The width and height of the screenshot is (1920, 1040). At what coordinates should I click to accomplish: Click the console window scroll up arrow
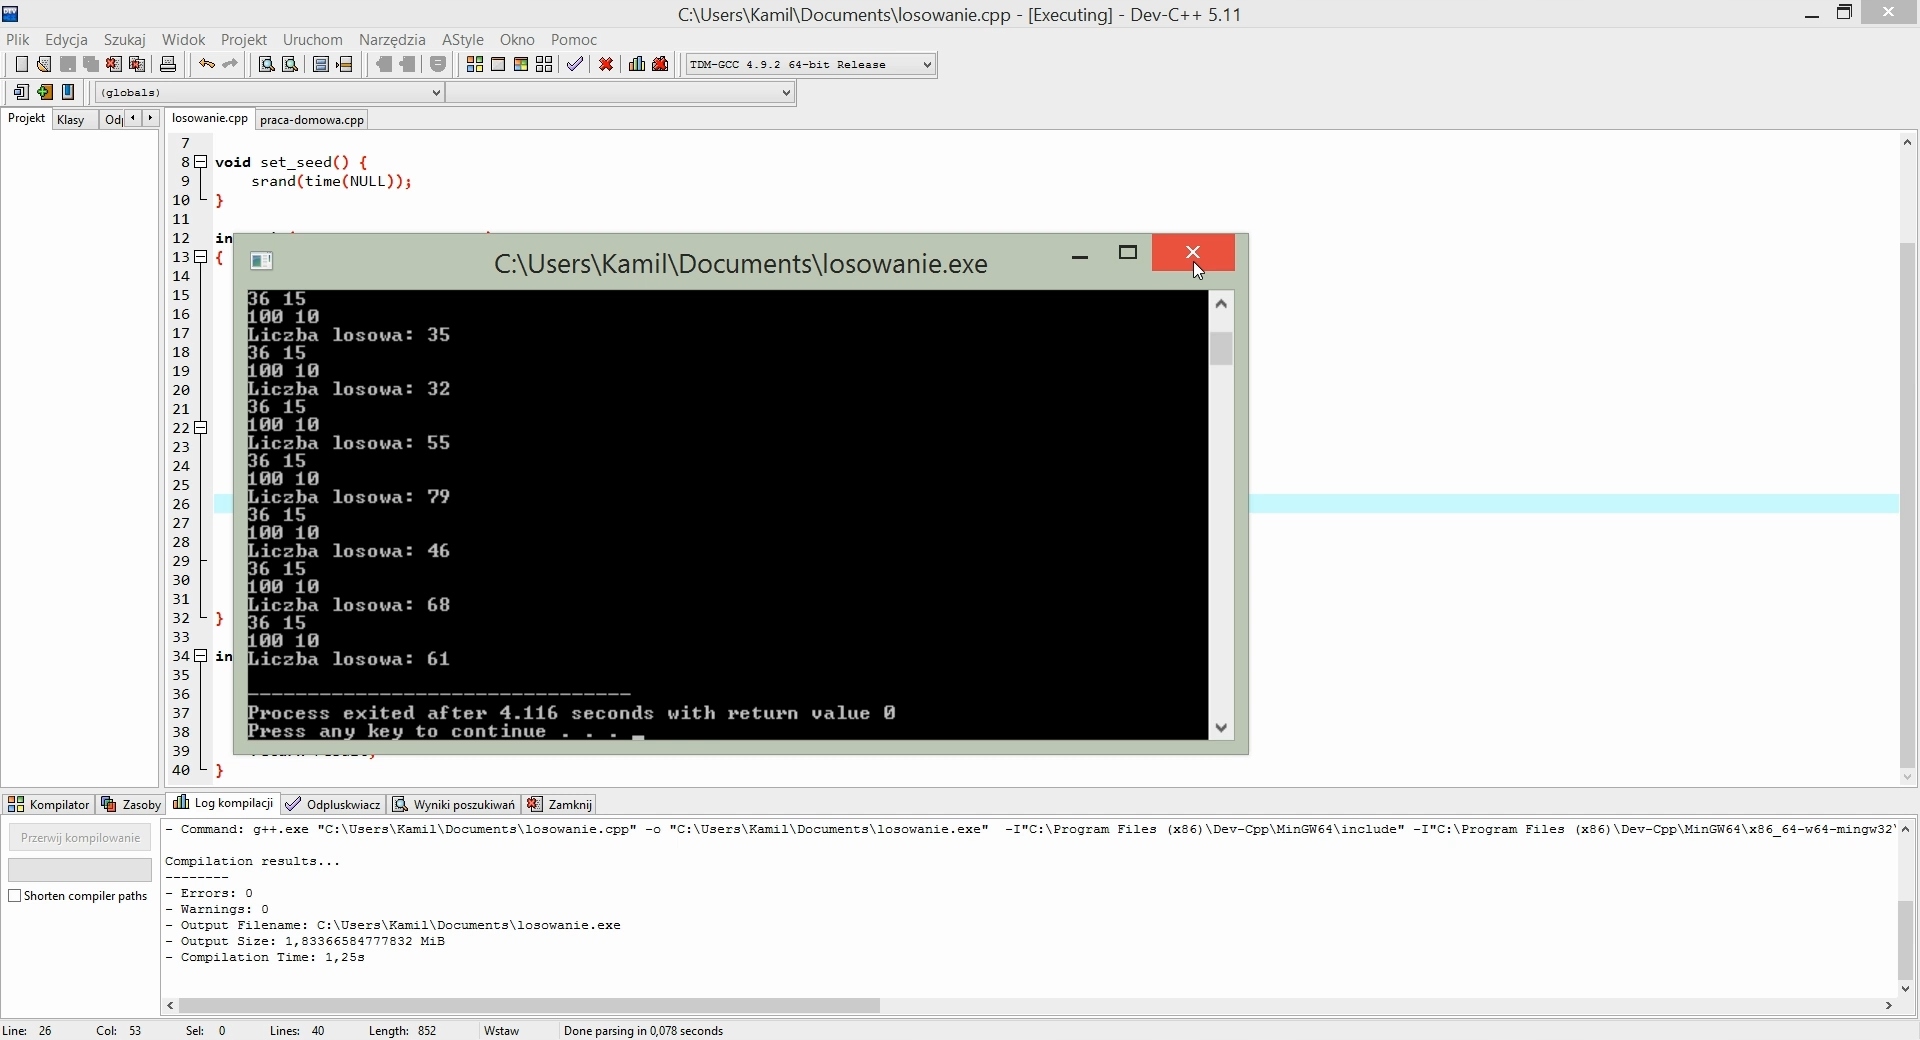coord(1221,304)
